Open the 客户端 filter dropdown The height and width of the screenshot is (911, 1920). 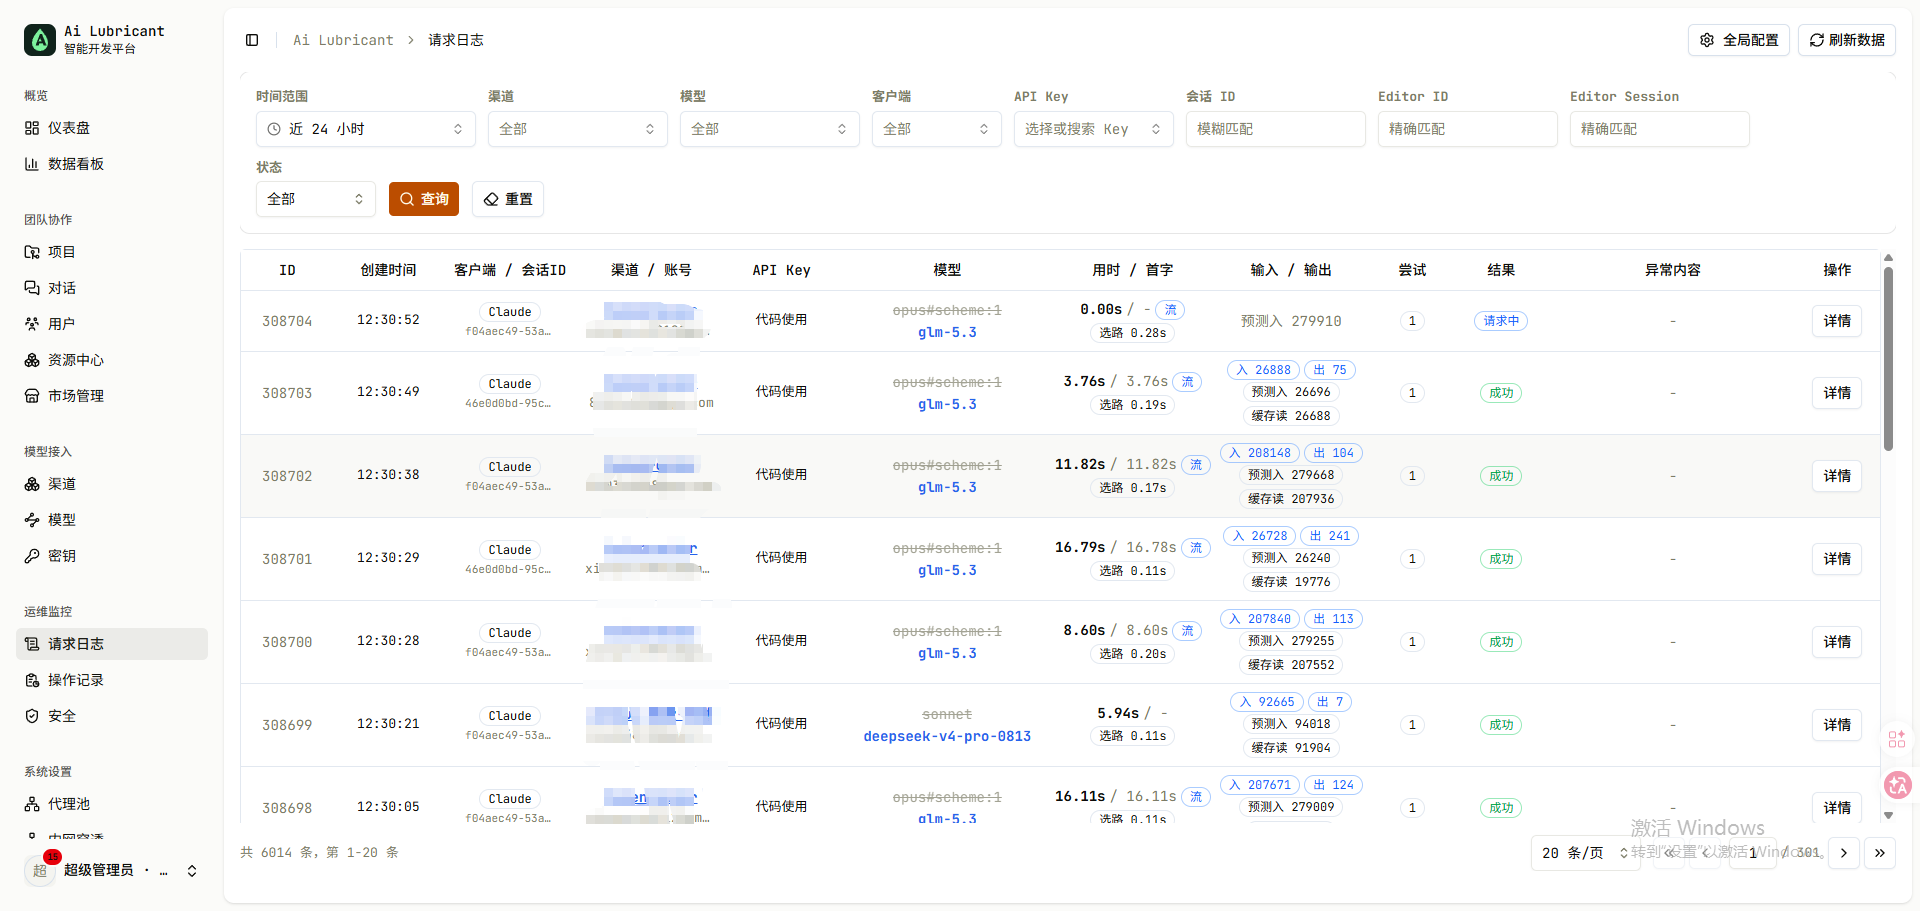pyautogui.click(x=937, y=129)
